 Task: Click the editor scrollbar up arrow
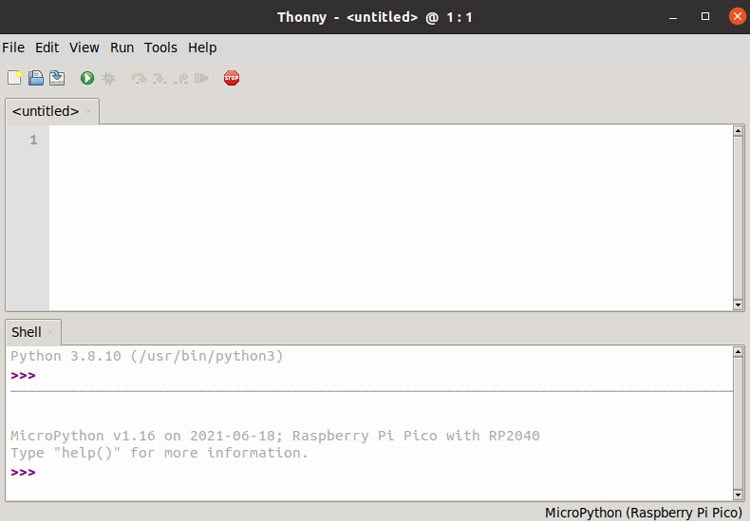(x=738, y=131)
